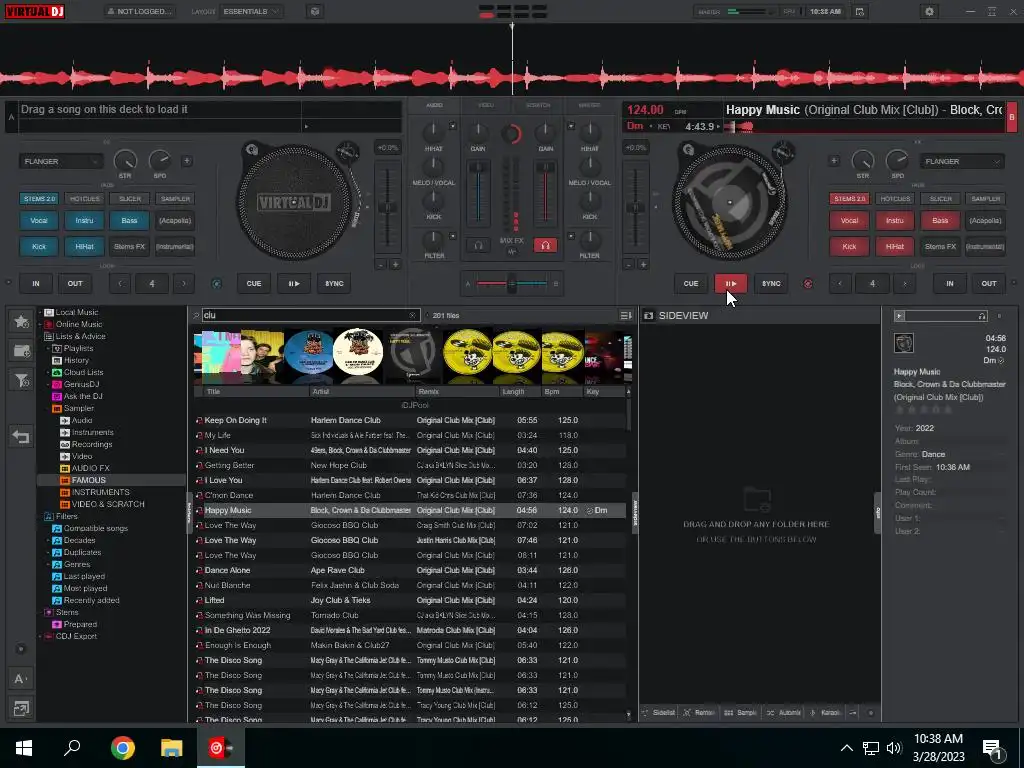The width and height of the screenshot is (1024, 768).
Task: Open the NOT LOGGED account dropdown
Action: tap(141, 11)
